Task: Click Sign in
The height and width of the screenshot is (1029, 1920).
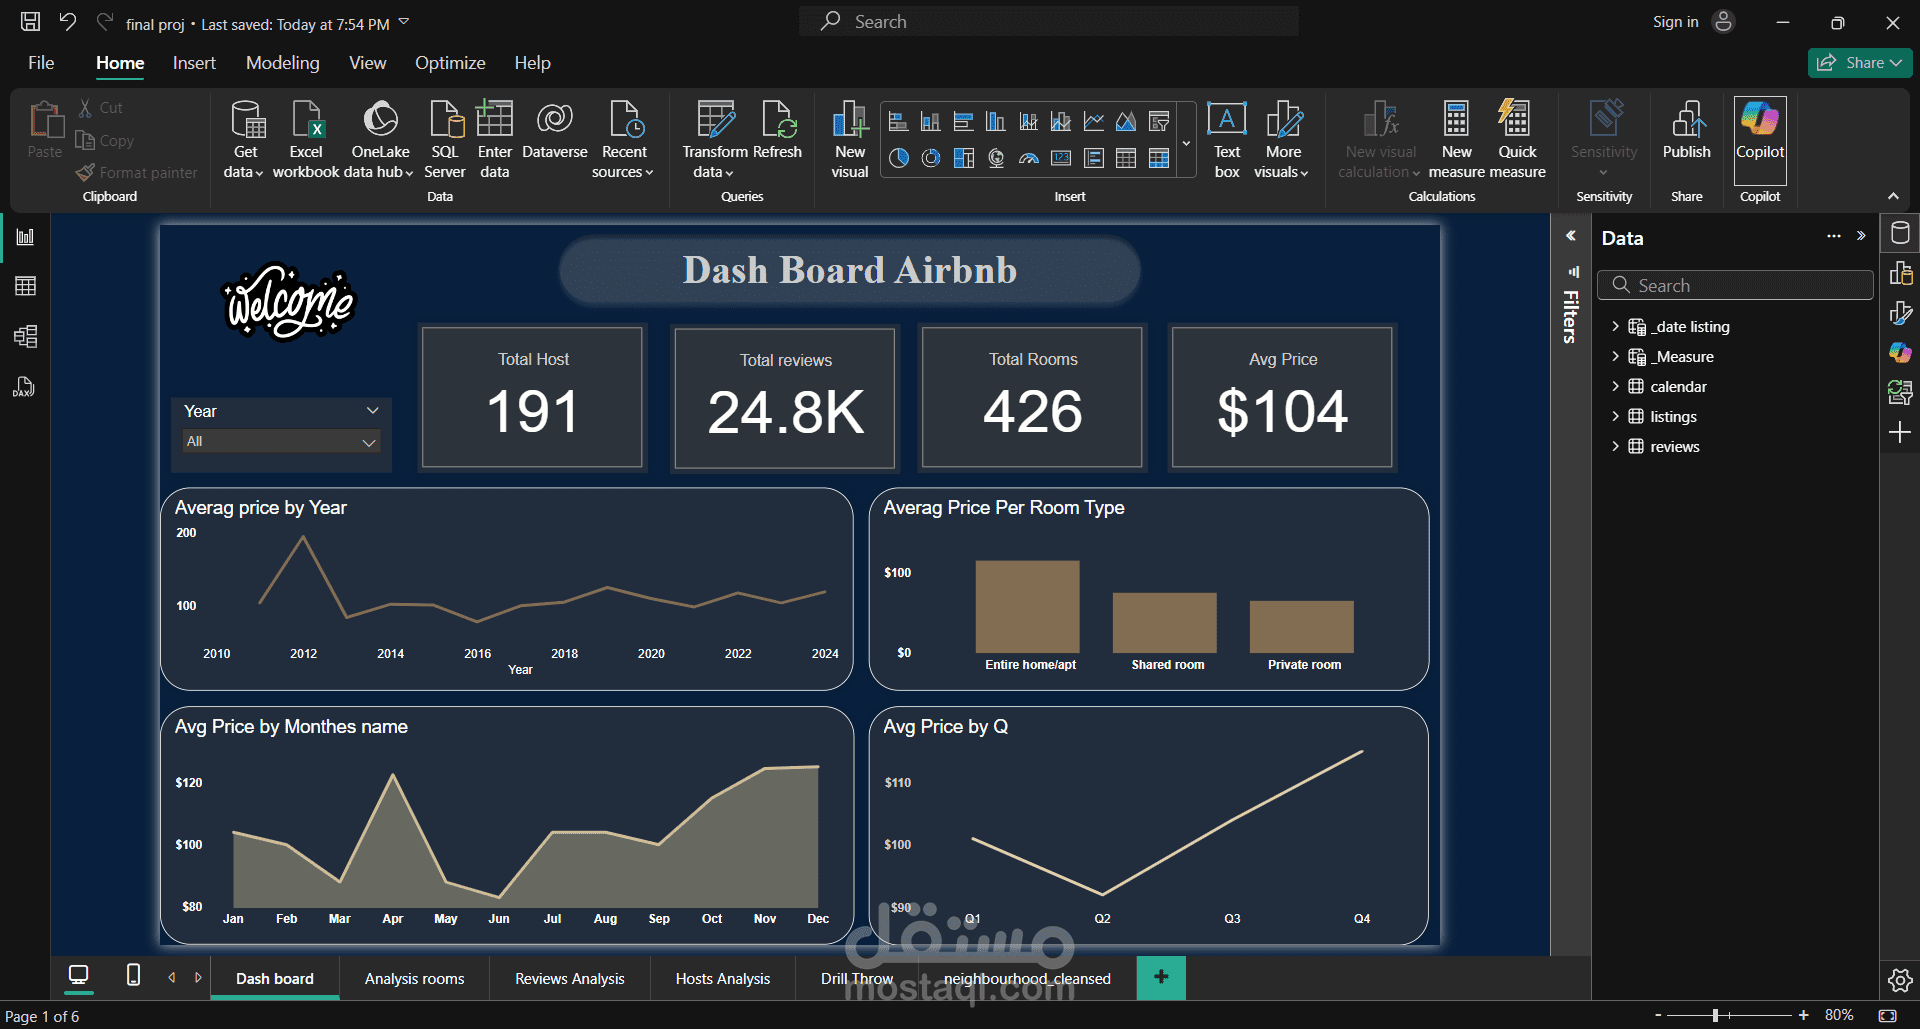Action: (1675, 22)
